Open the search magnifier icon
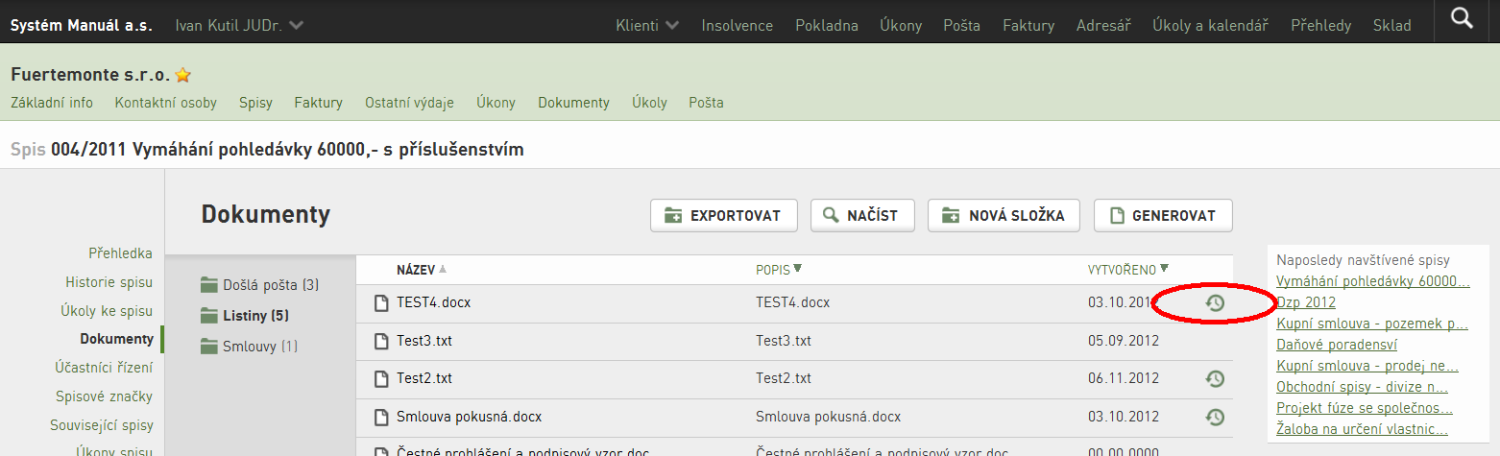This screenshot has height=456, width=1500. [x=1462, y=17]
